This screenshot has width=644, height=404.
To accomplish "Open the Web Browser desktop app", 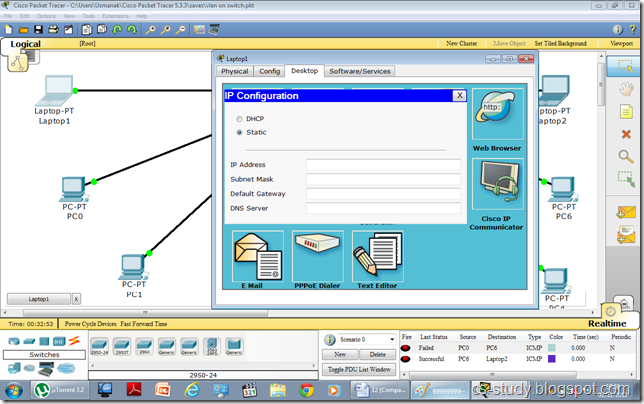I will (x=497, y=114).
